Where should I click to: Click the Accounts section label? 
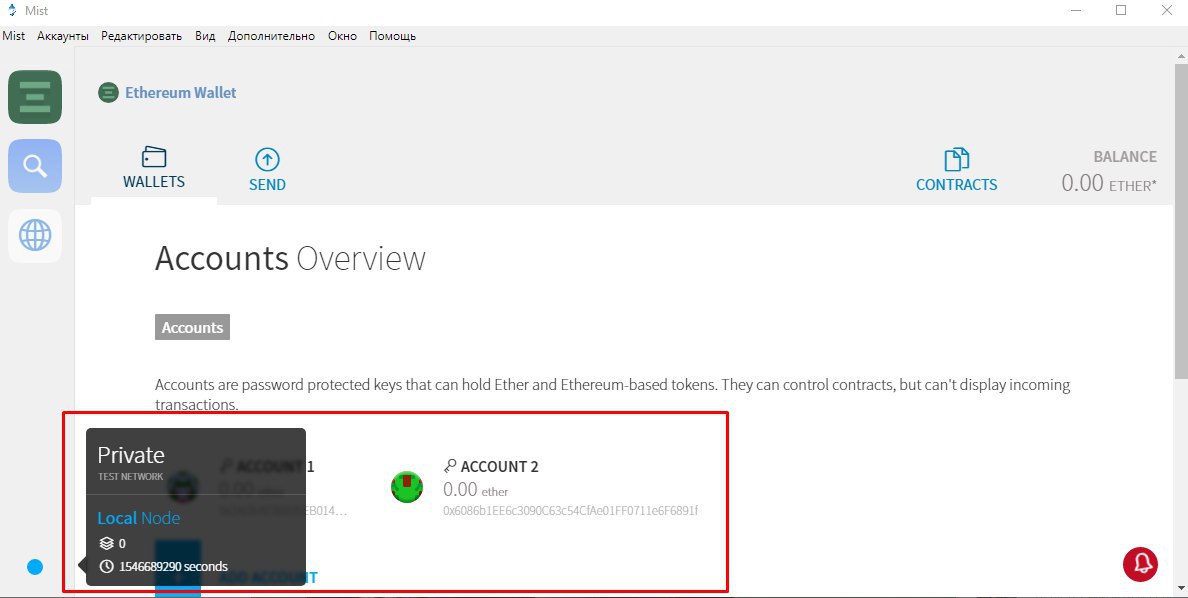192,327
